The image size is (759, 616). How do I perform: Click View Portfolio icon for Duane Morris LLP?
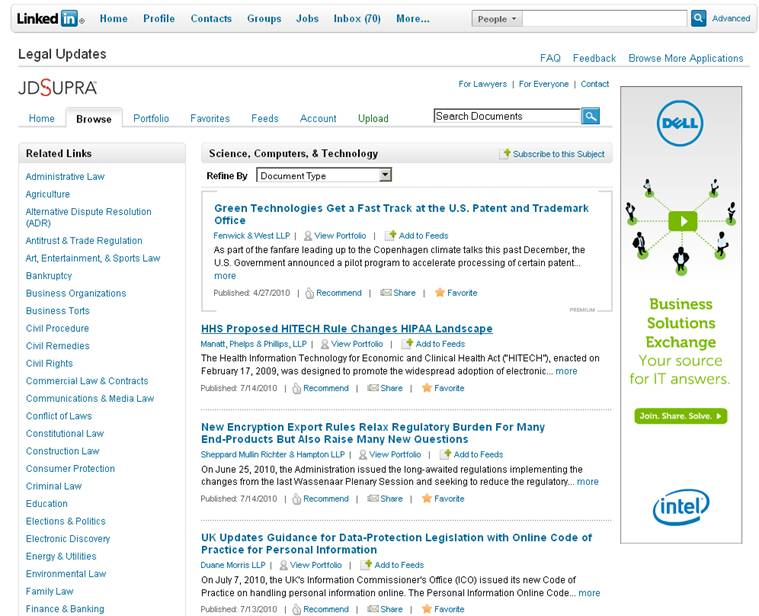click(284, 565)
